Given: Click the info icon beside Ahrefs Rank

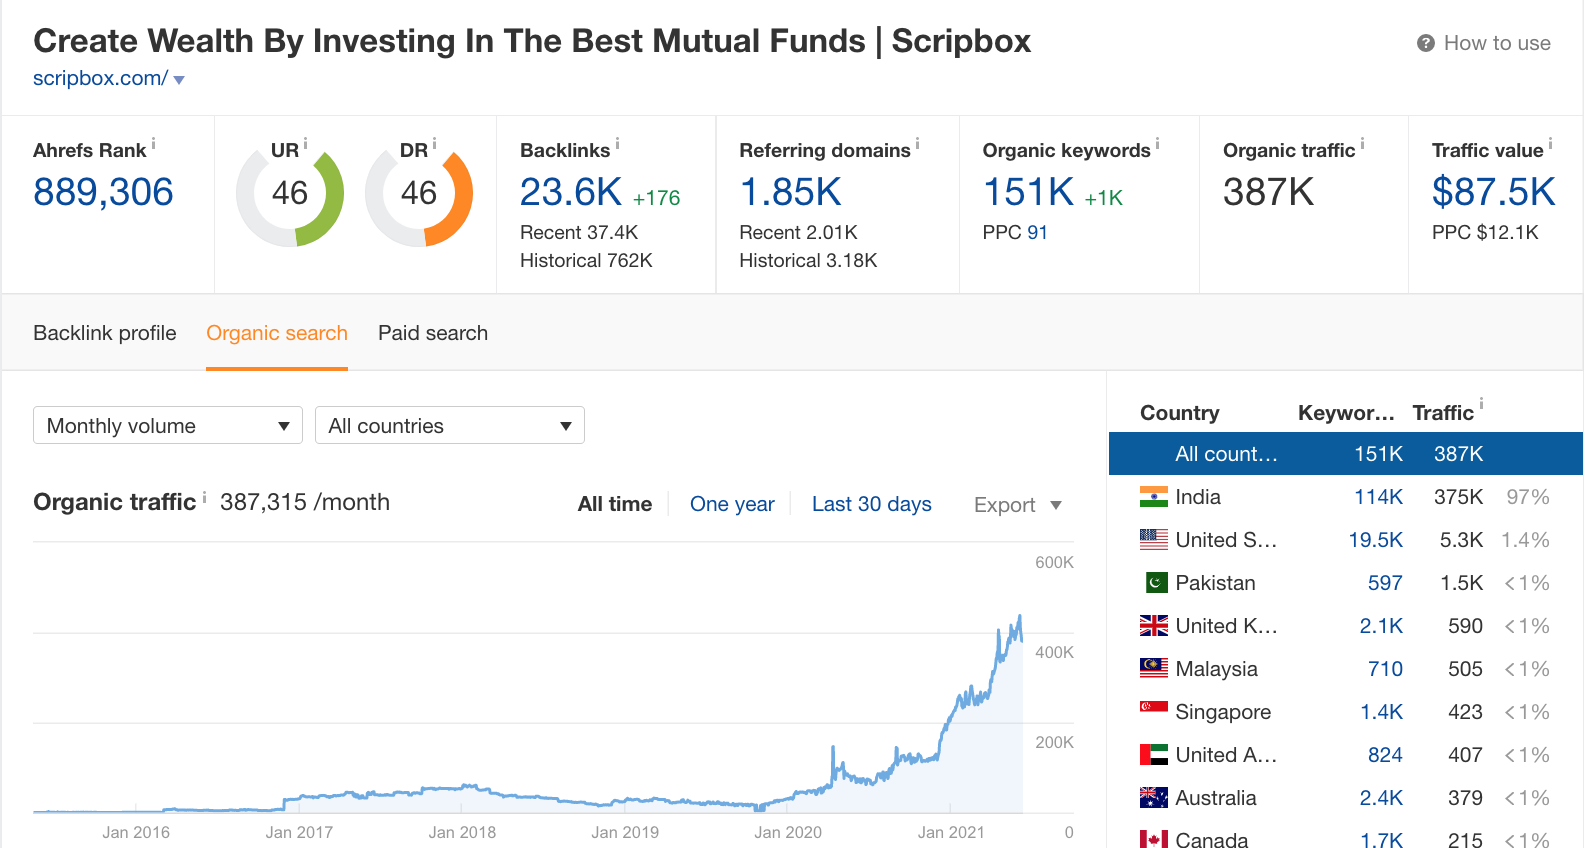Looking at the screenshot, I should click(153, 144).
